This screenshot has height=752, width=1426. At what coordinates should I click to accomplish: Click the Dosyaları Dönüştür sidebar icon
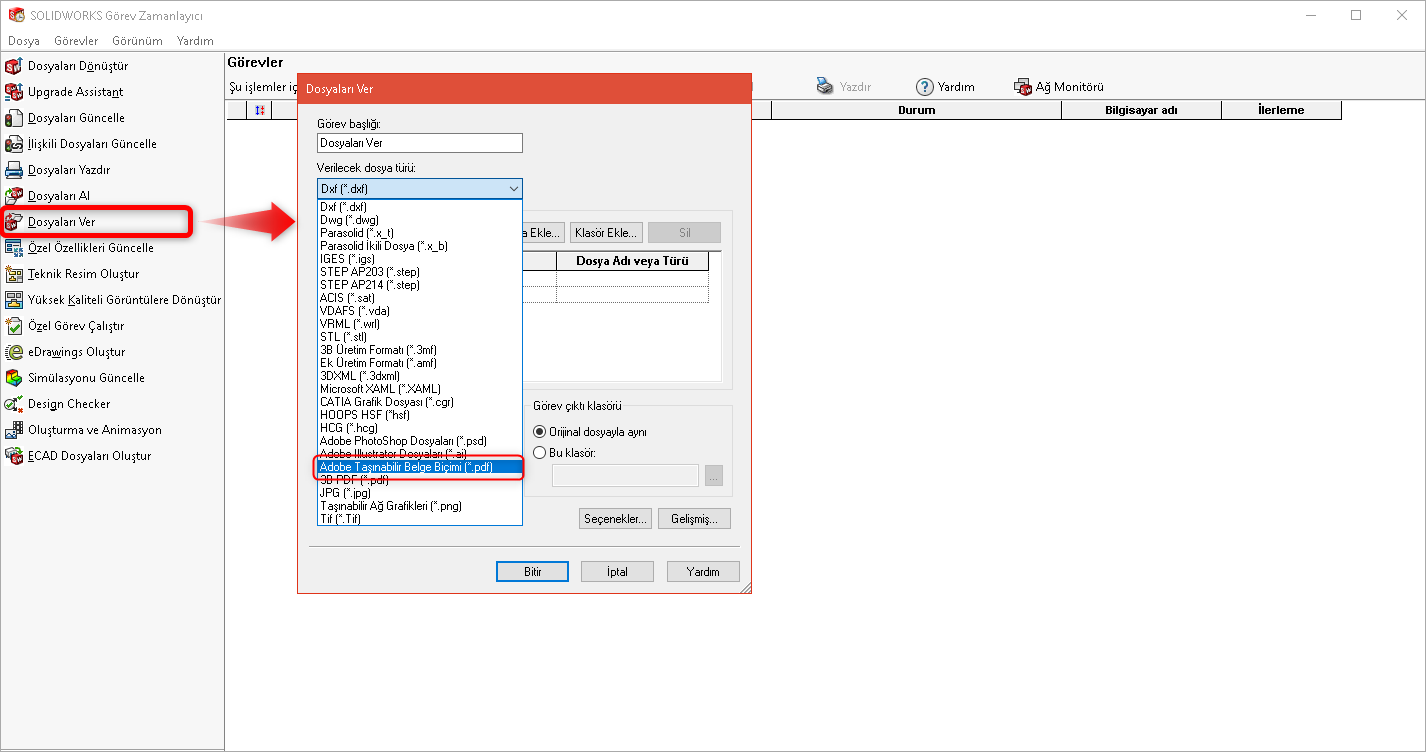pyautogui.click(x=14, y=66)
